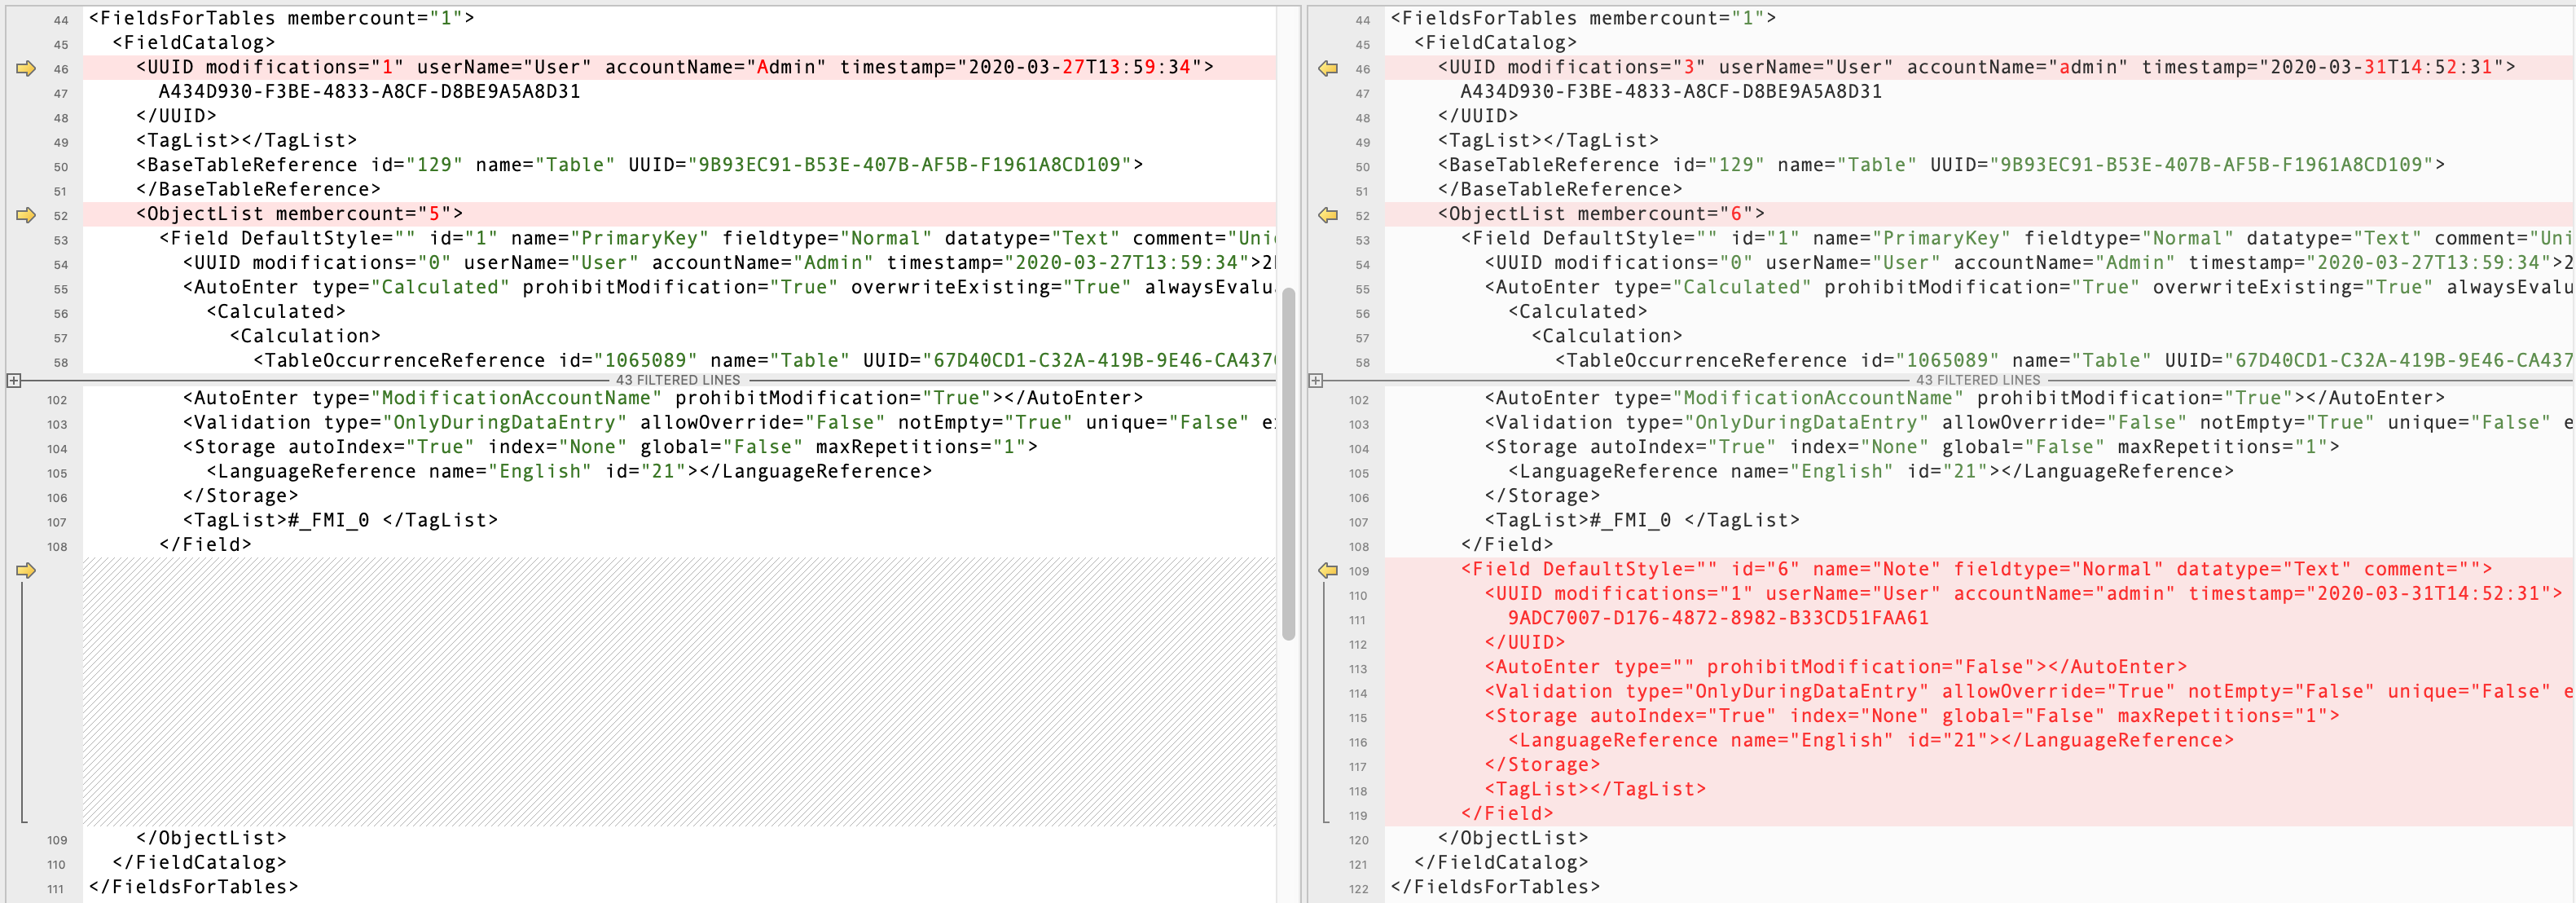Select line number 102 in the left gutter

coord(57,400)
